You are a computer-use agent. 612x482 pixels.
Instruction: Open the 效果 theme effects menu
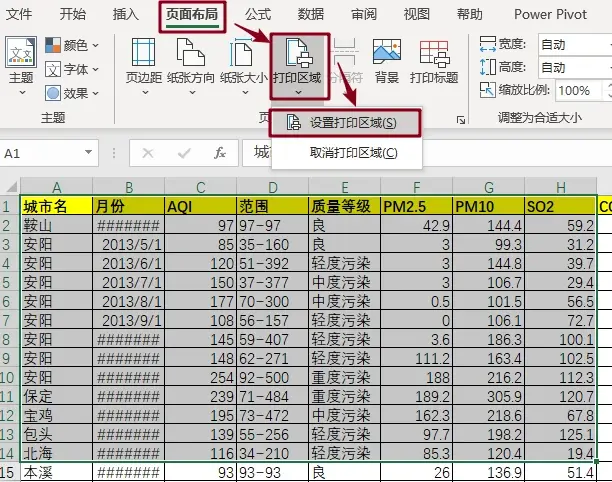72,93
